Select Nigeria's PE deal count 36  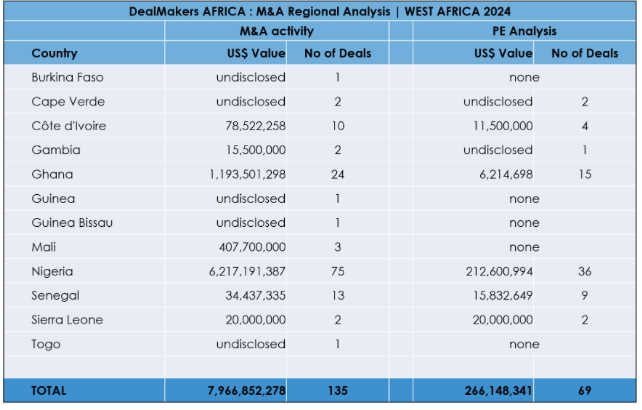[584, 271]
